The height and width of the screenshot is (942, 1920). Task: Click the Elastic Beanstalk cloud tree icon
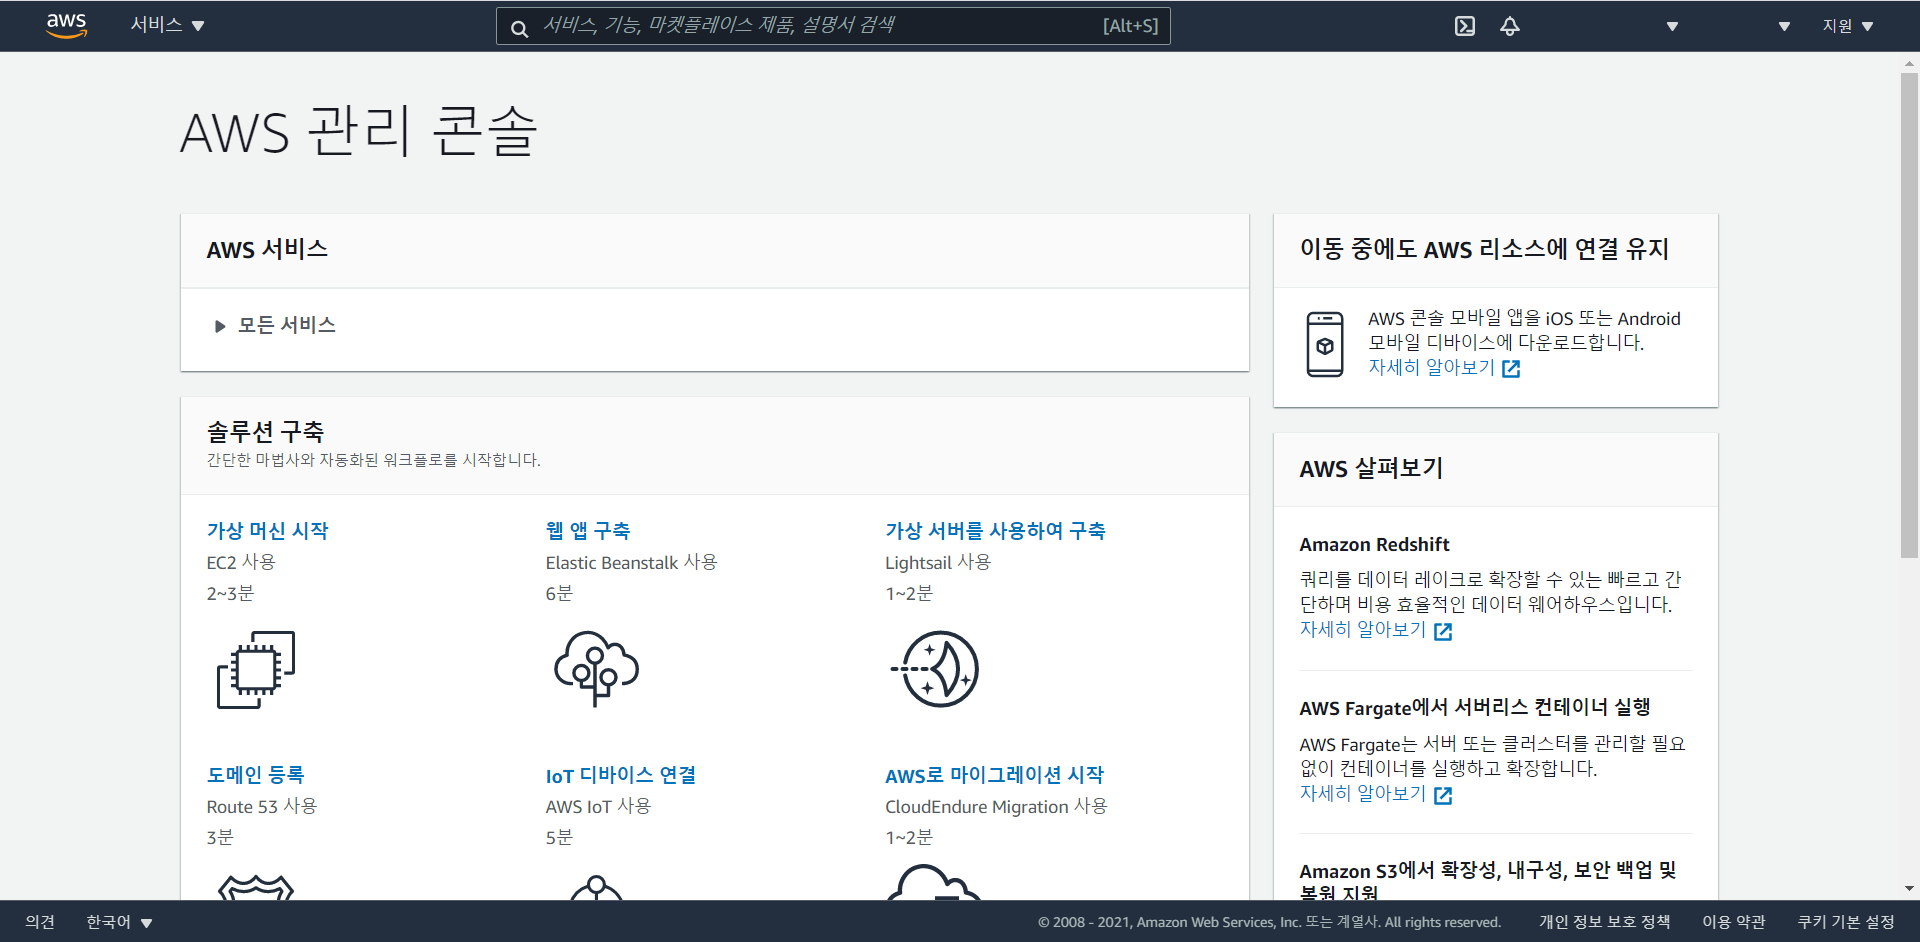596,669
